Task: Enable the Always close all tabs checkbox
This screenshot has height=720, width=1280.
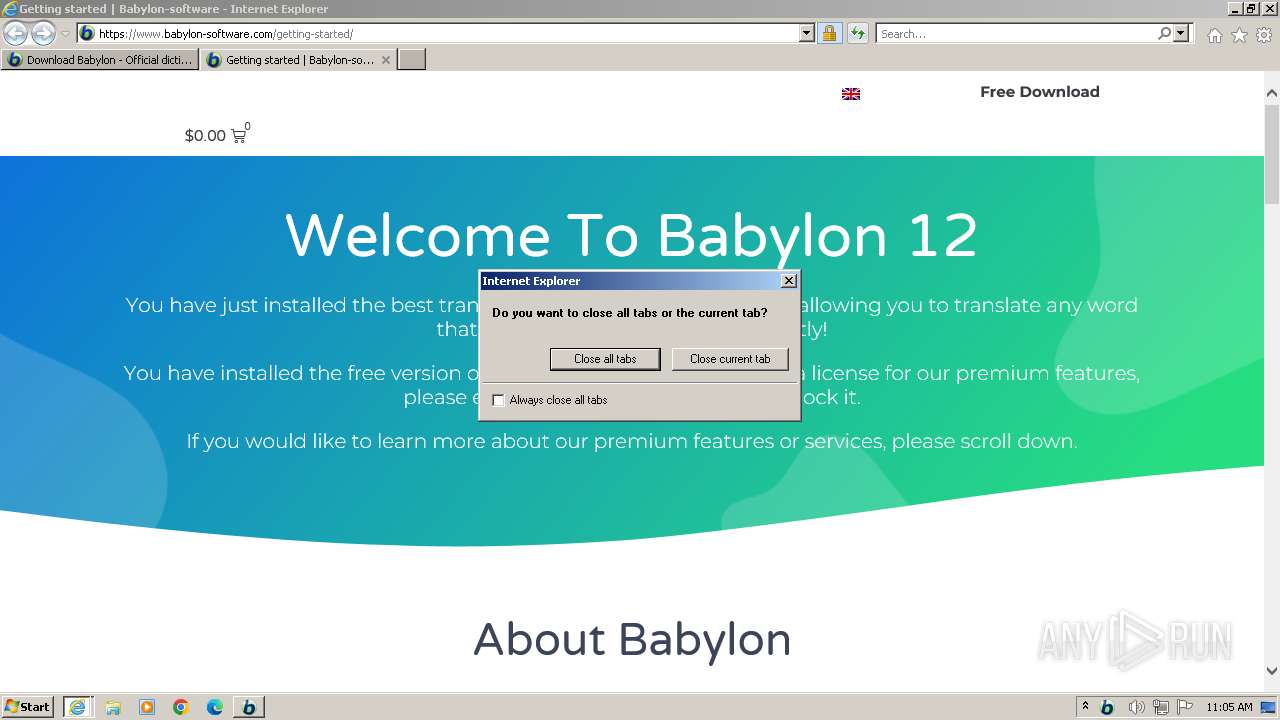Action: pyautogui.click(x=498, y=400)
